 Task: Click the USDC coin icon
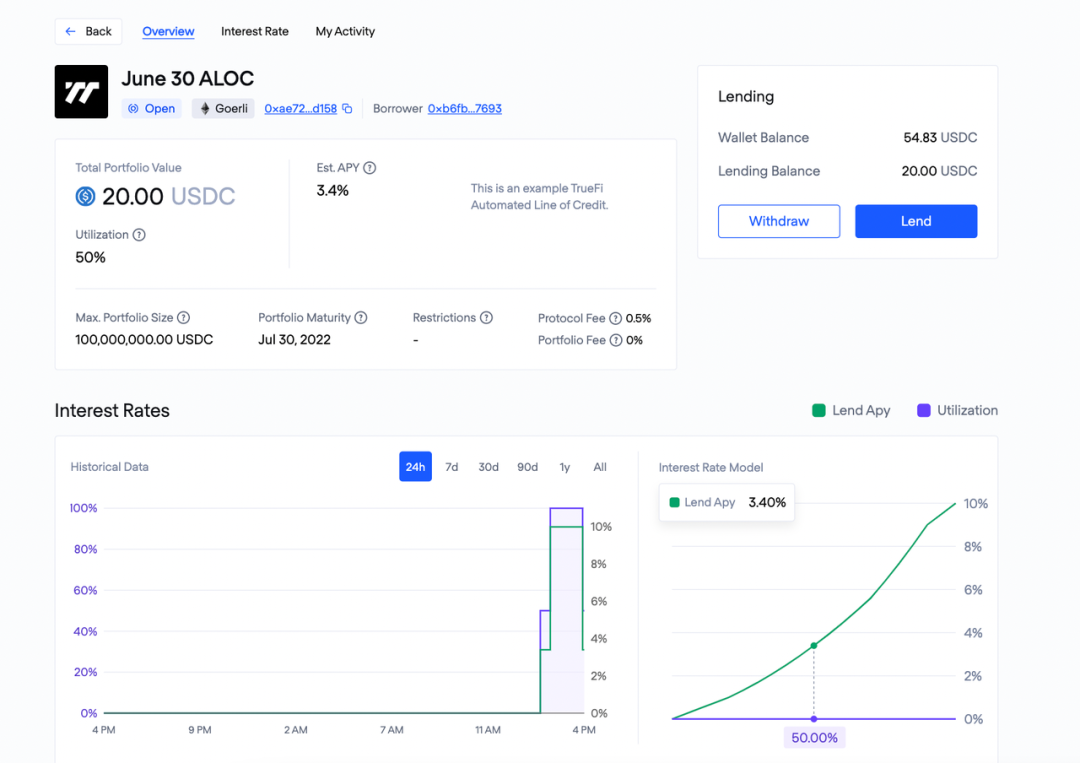click(x=86, y=197)
